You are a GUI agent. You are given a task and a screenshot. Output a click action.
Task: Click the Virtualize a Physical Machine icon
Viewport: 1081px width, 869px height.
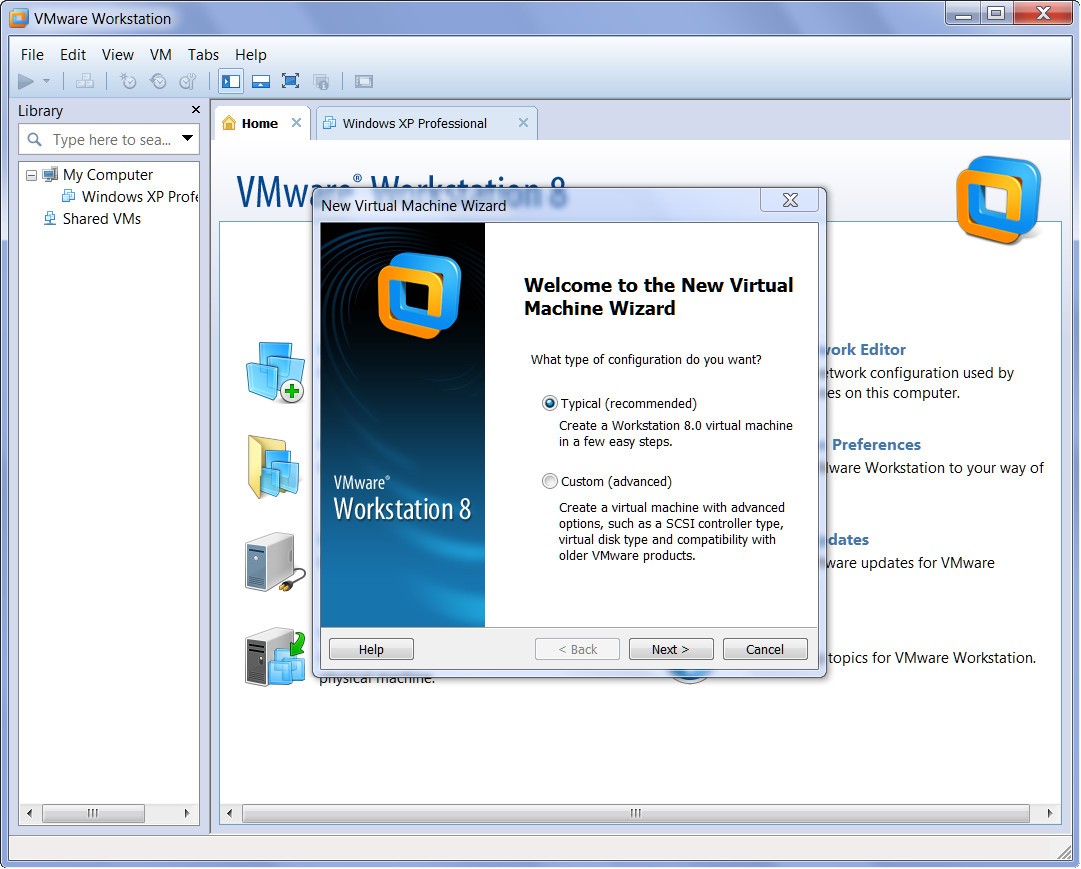[x=275, y=657]
